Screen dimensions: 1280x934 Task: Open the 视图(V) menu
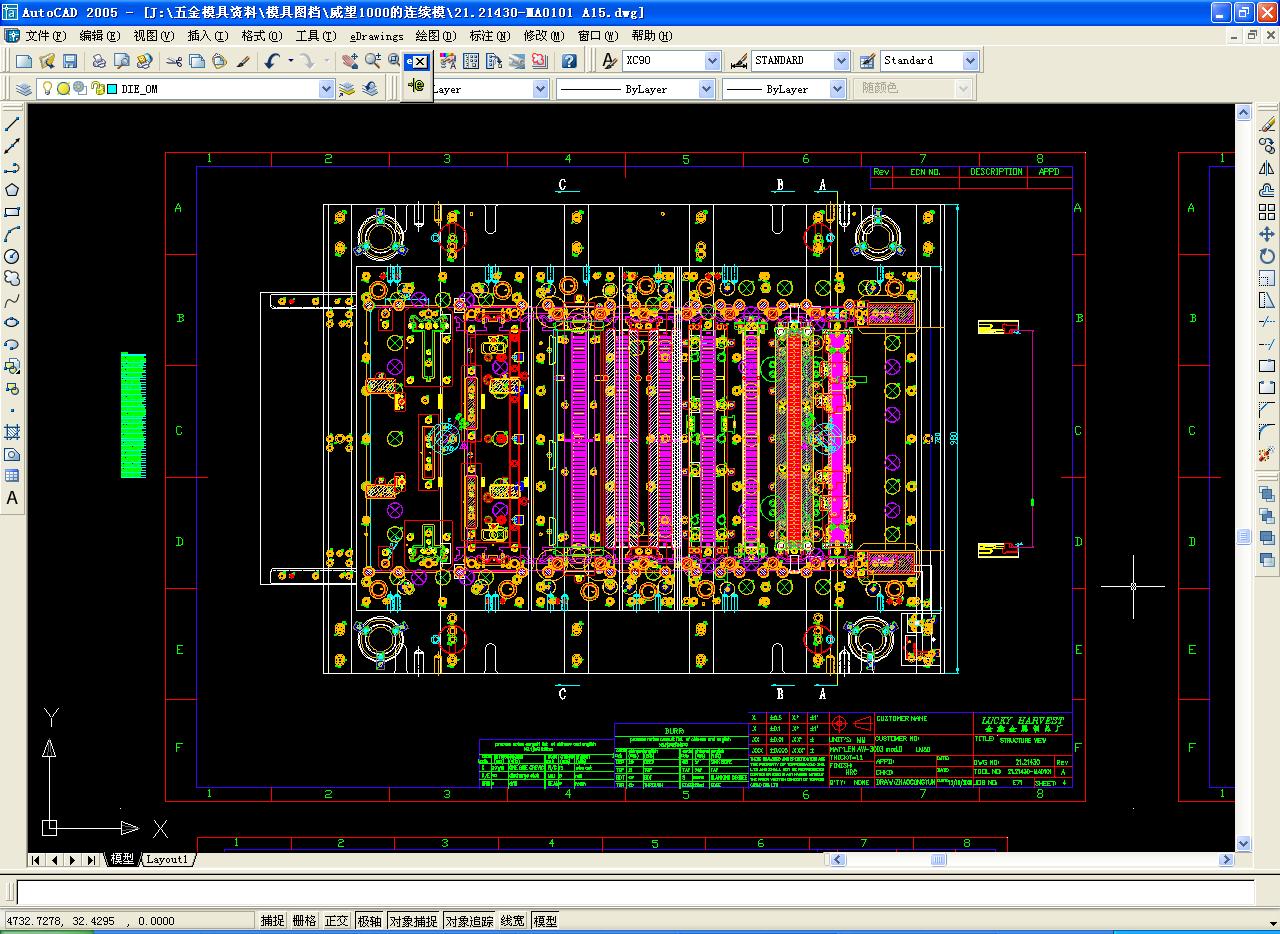click(153, 36)
